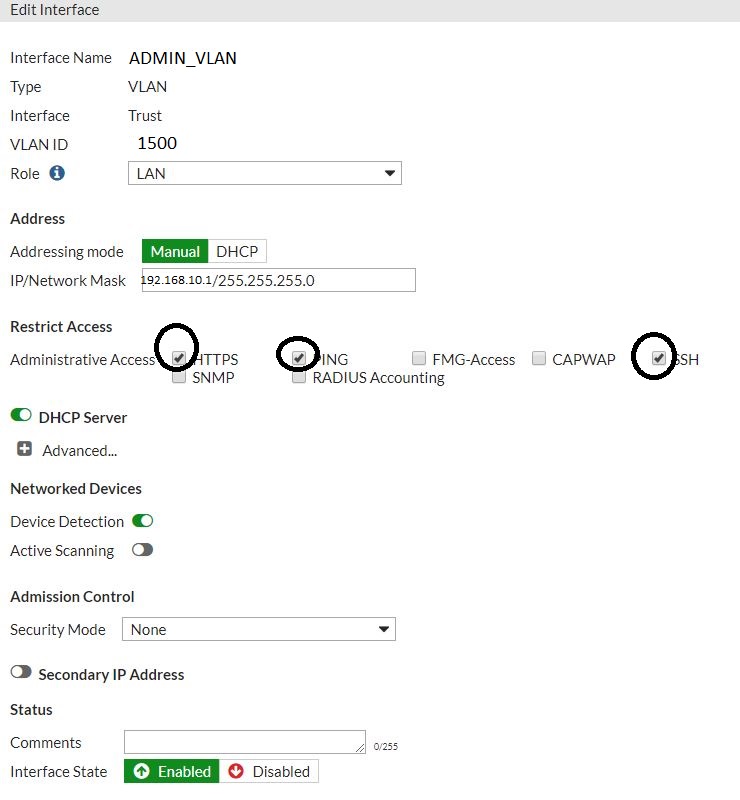This screenshot has width=740, height=800.
Task: Open the Role dropdown showing LAN
Action: point(265,173)
